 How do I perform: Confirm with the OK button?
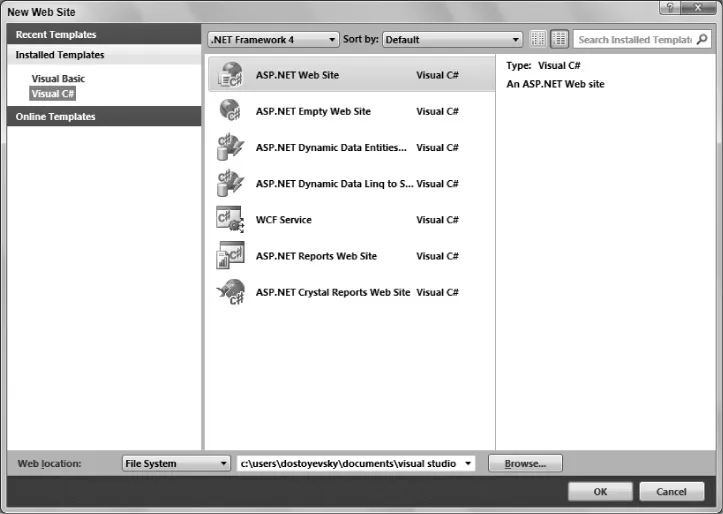point(600,491)
